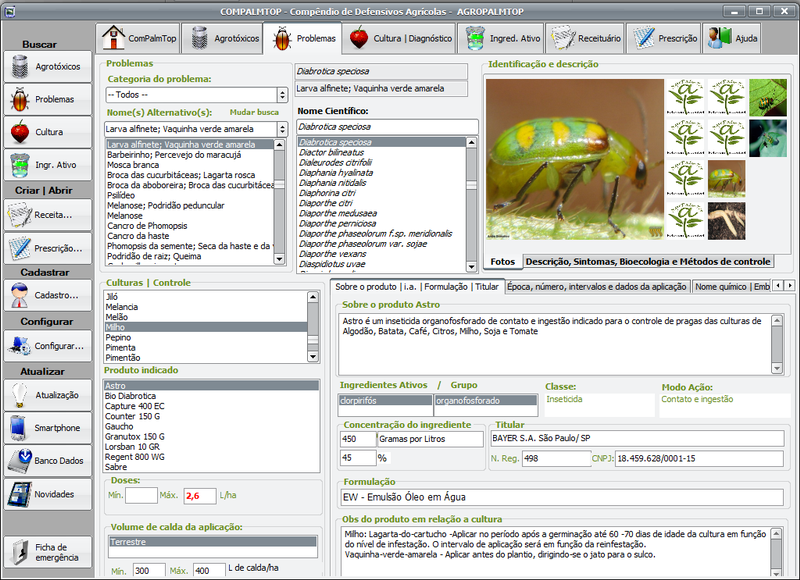
Task: Switch to the Agrotóxicos top tab
Action: click(x=222, y=38)
